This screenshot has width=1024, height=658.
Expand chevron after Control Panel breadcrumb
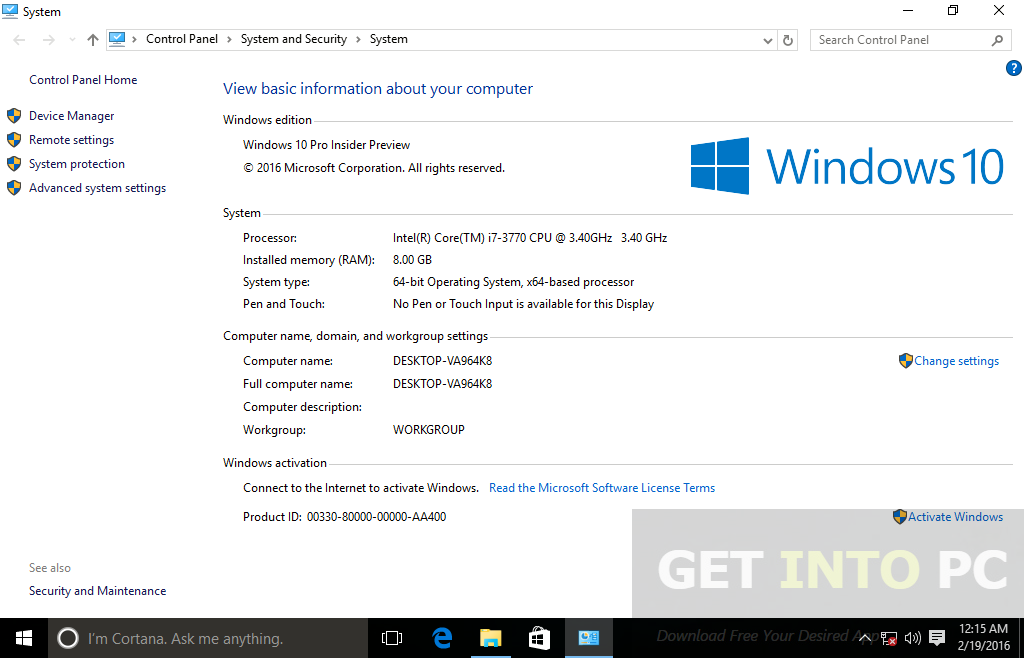(229, 40)
